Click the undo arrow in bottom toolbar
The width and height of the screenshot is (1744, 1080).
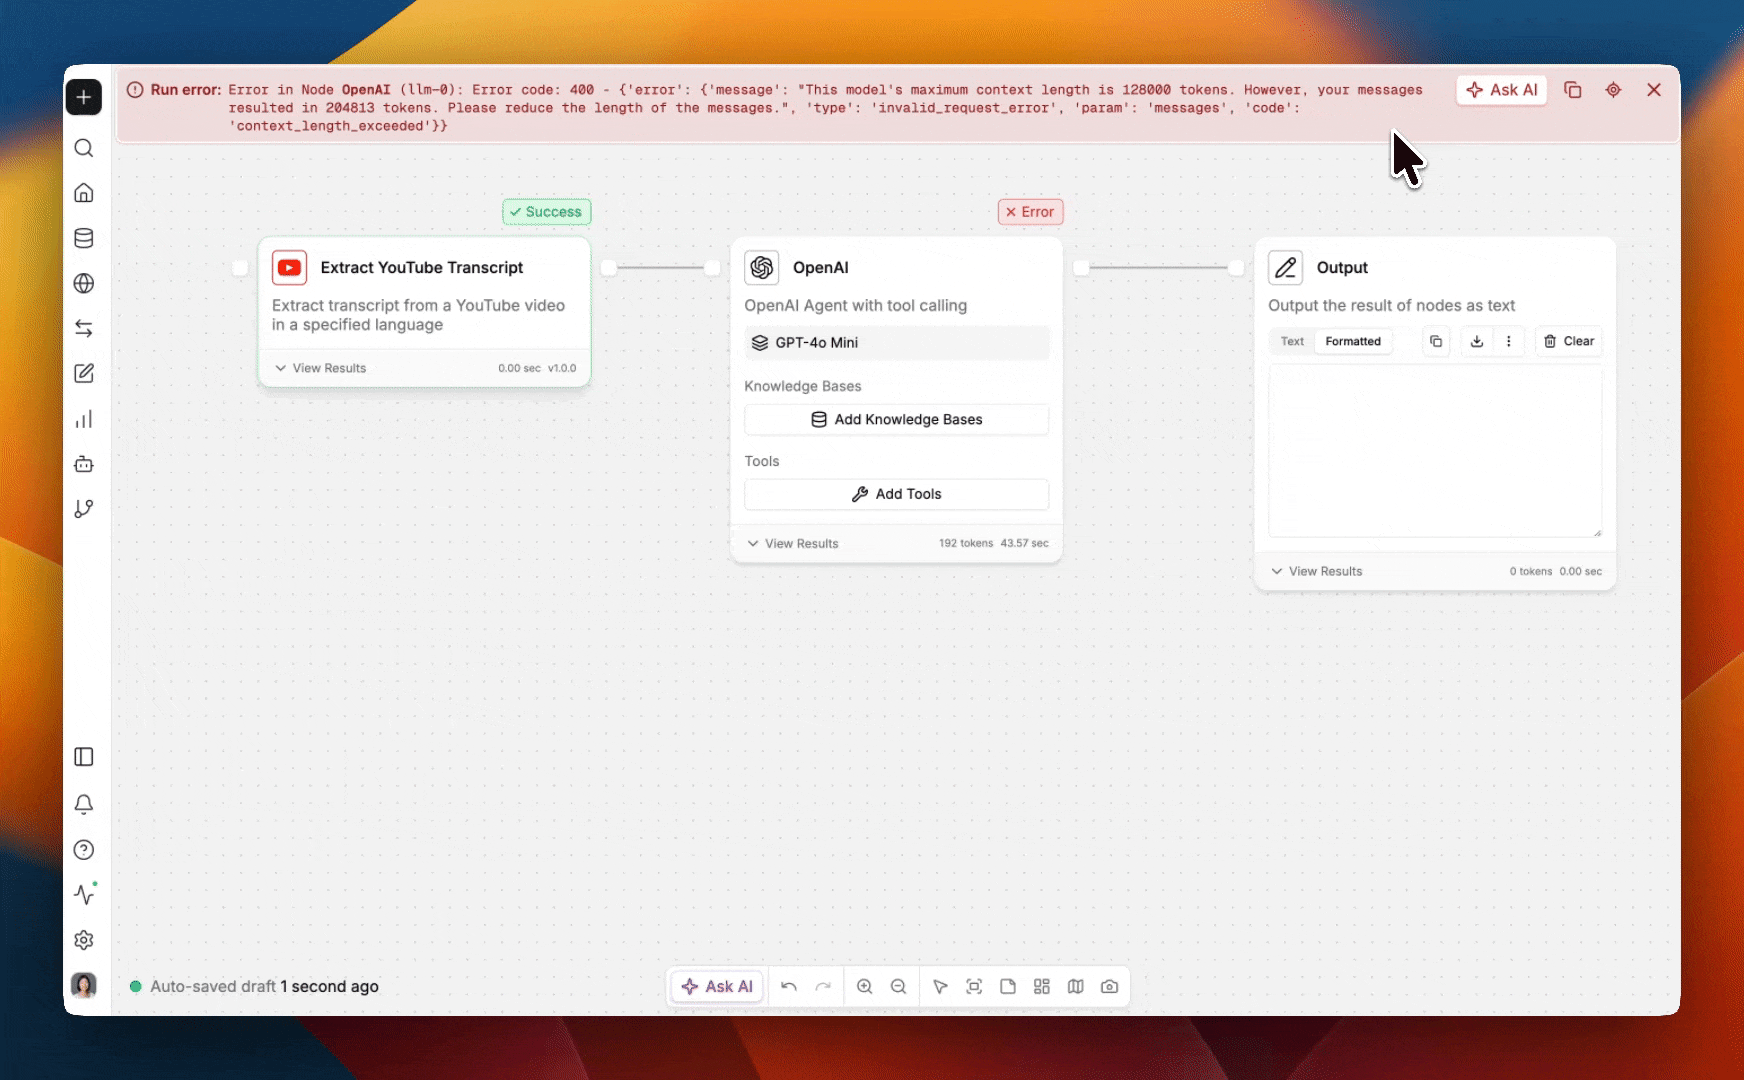[789, 986]
